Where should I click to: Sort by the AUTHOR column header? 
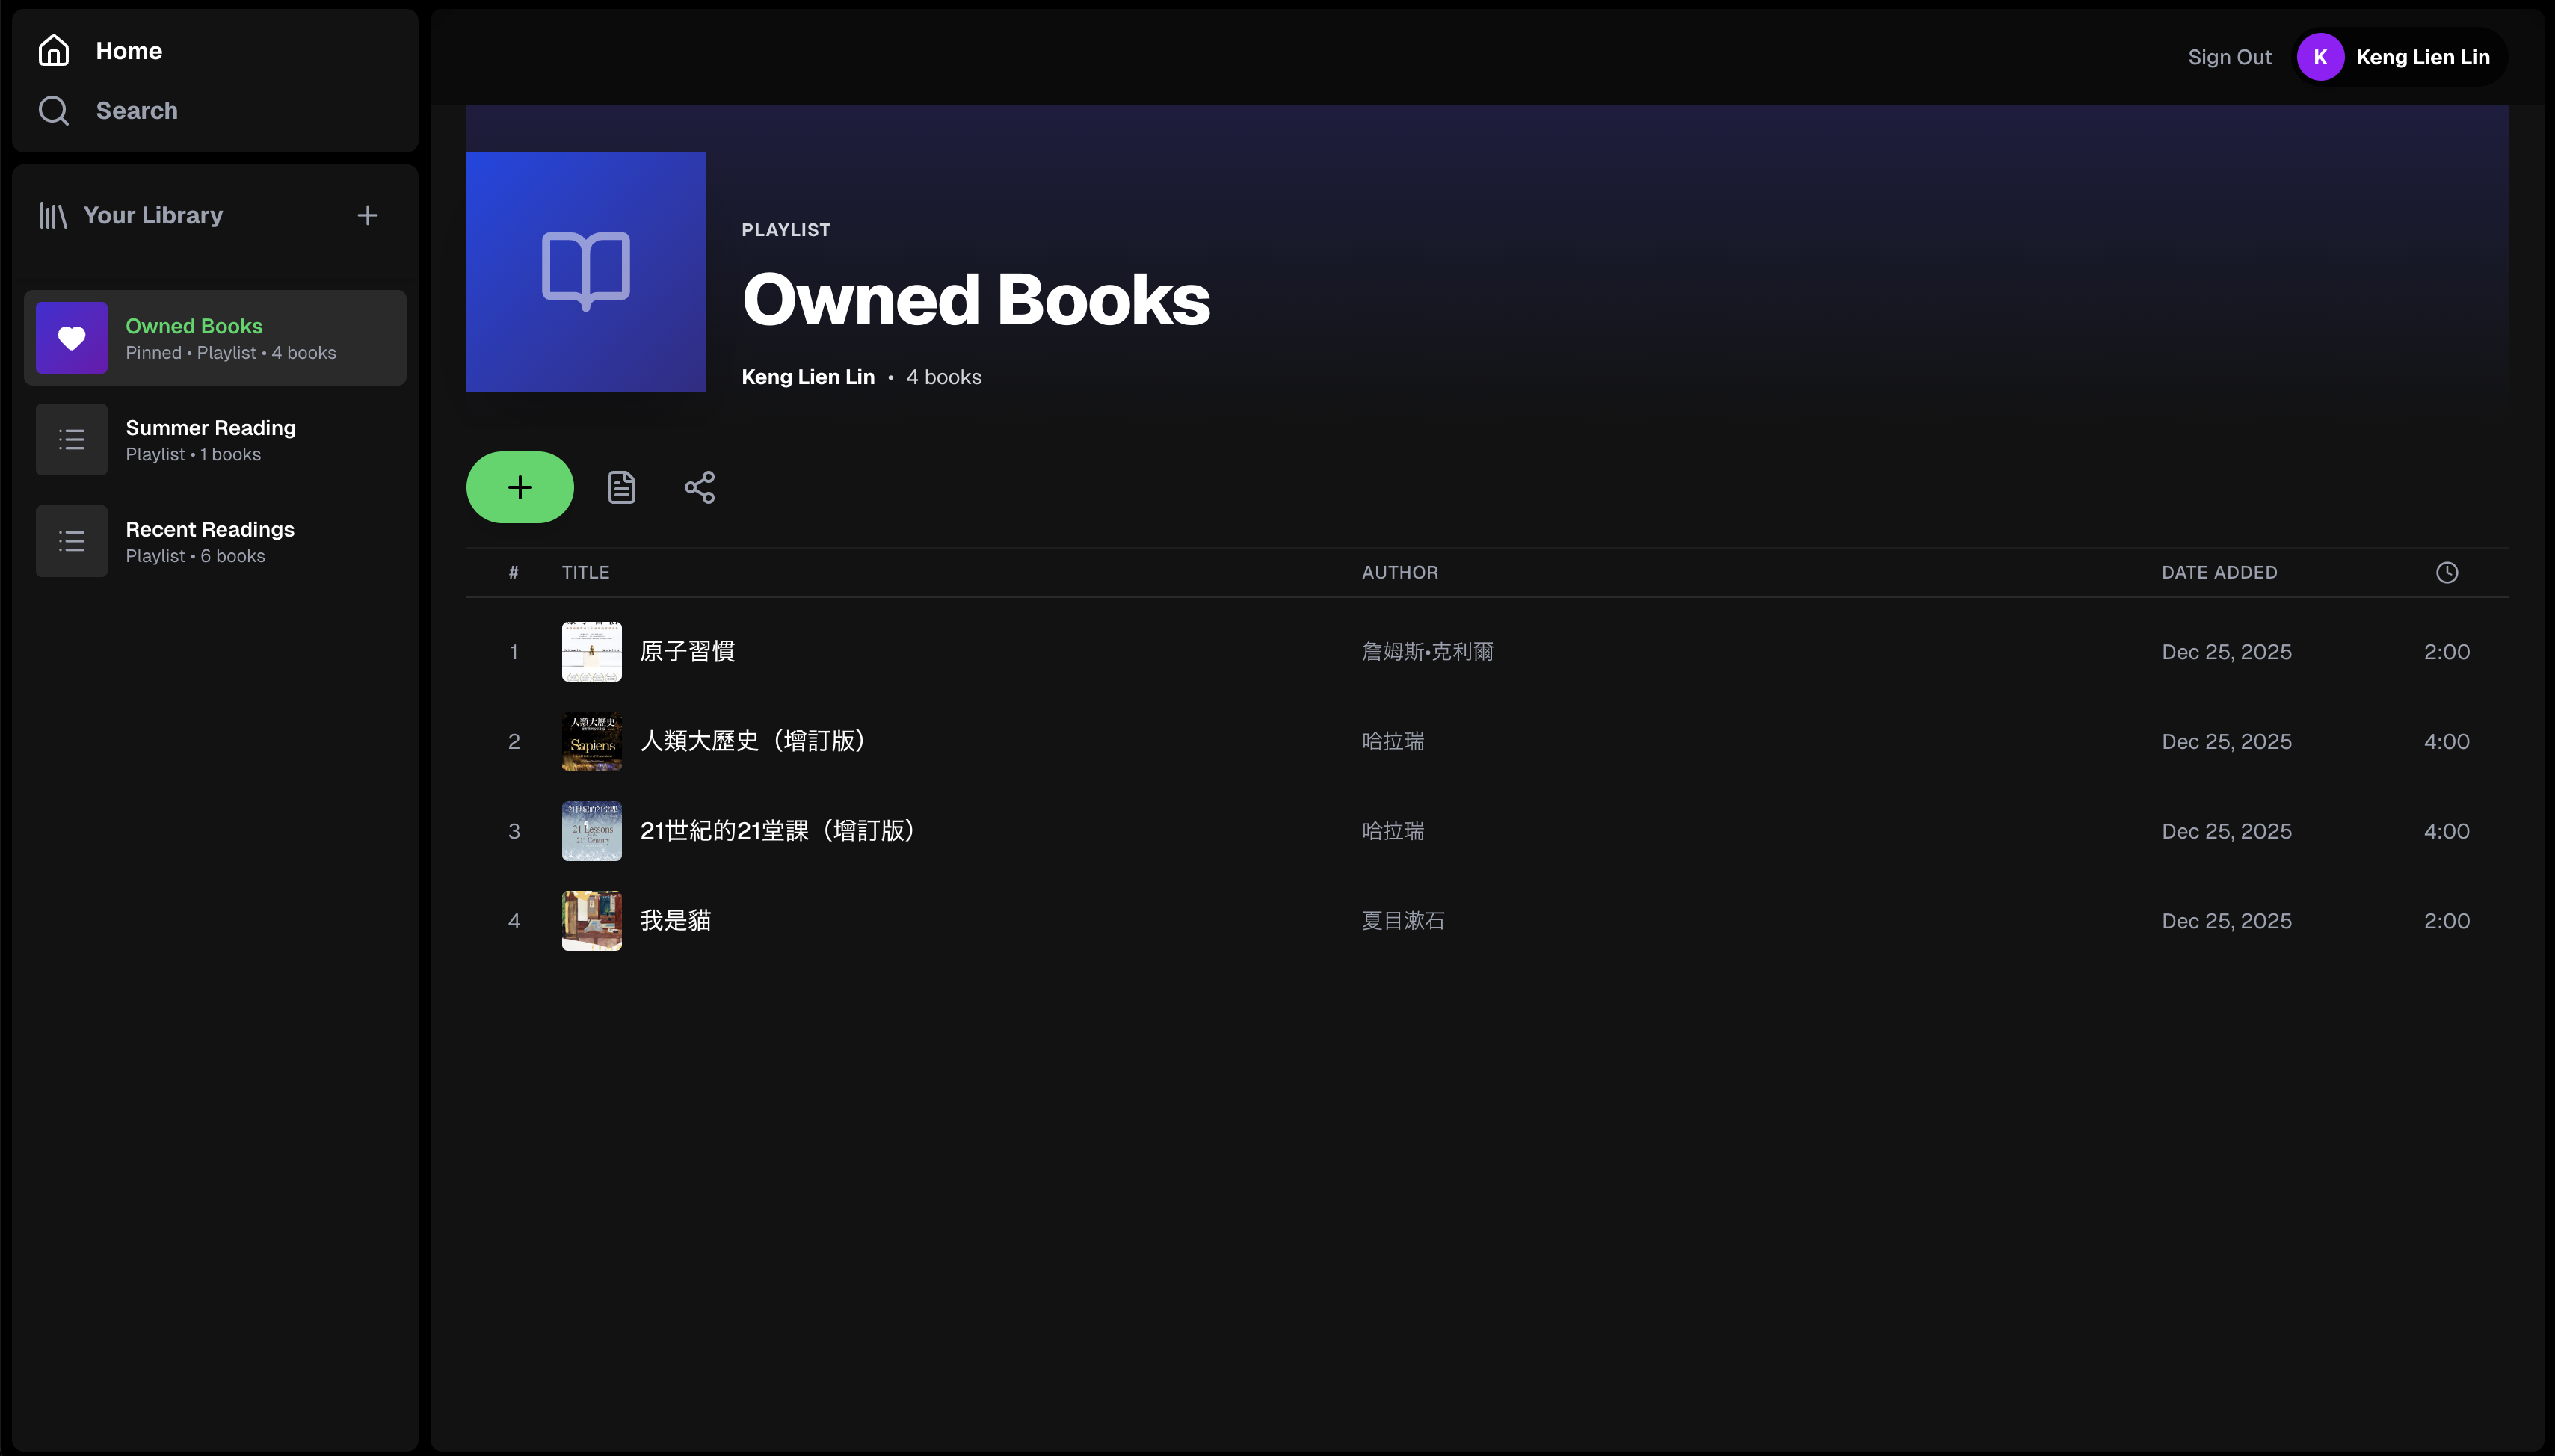1399,572
